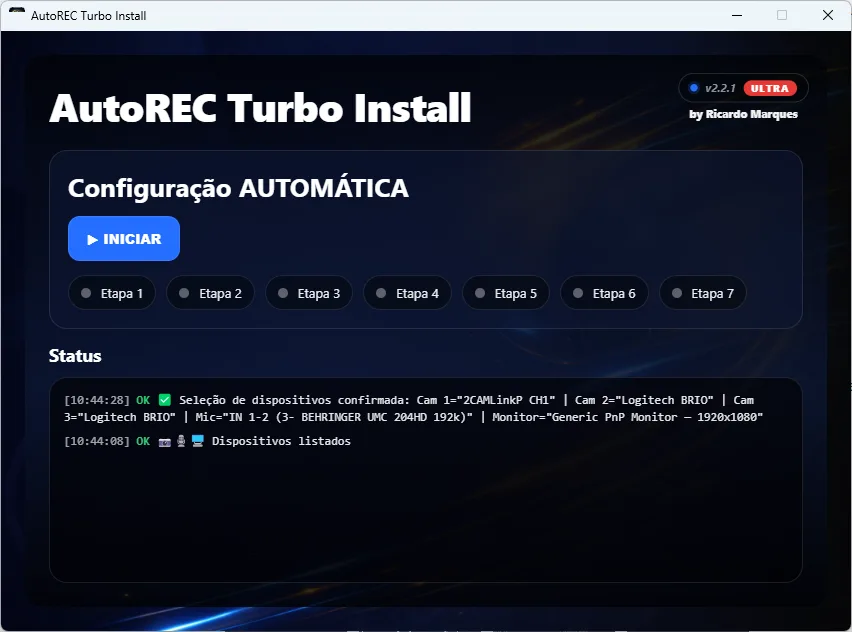Click the microphone emoji in Dispositivos listados row

point(181,441)
